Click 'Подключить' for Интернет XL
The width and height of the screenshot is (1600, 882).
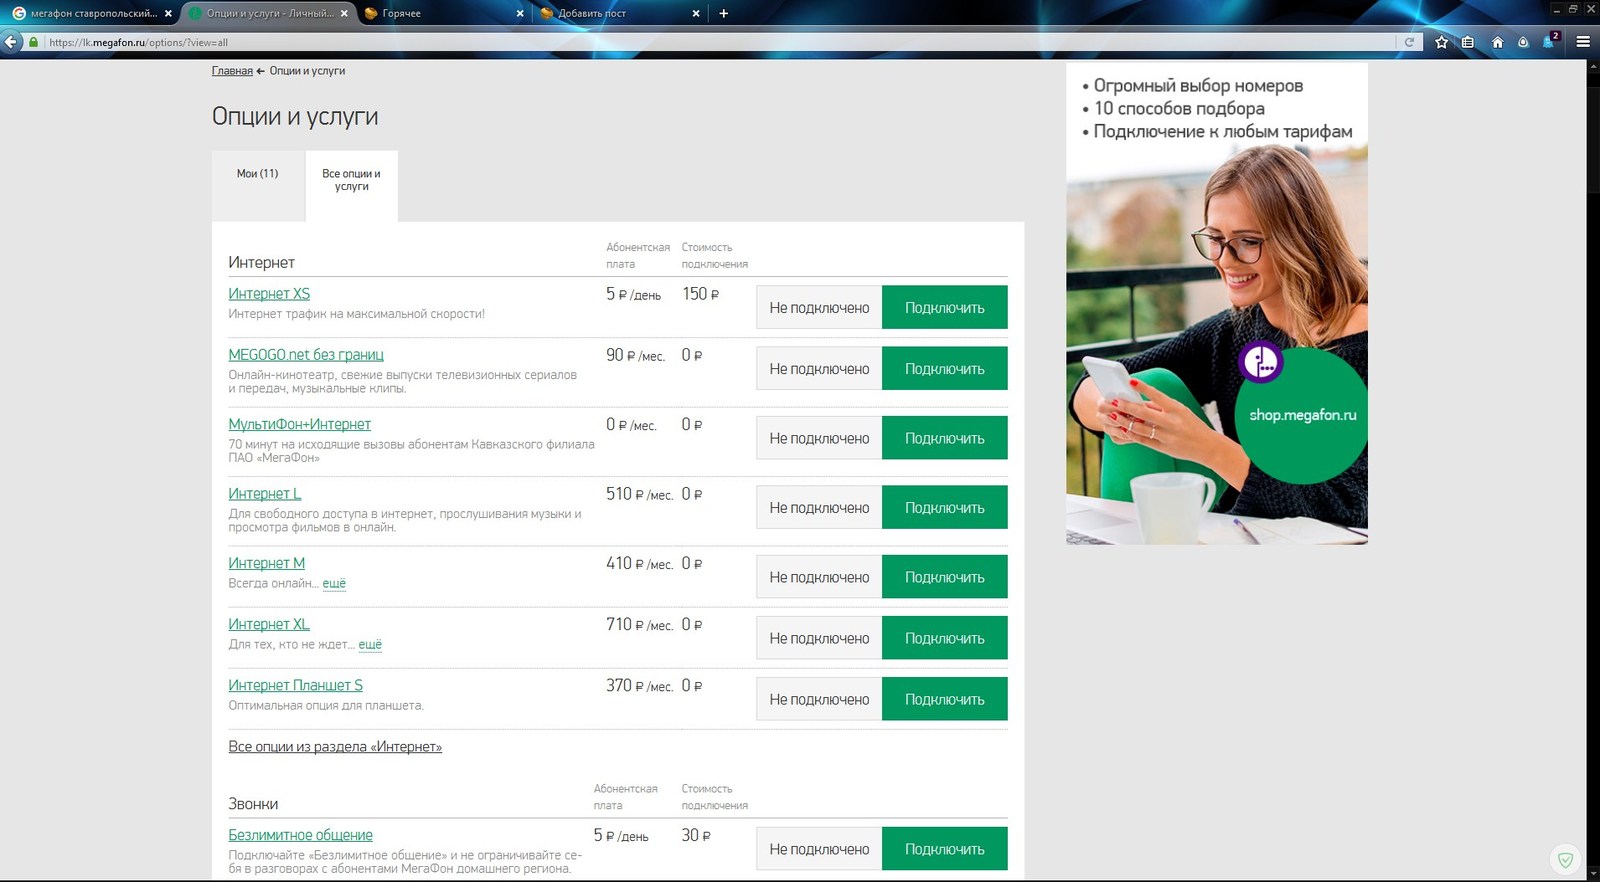(x=944, y=638)
